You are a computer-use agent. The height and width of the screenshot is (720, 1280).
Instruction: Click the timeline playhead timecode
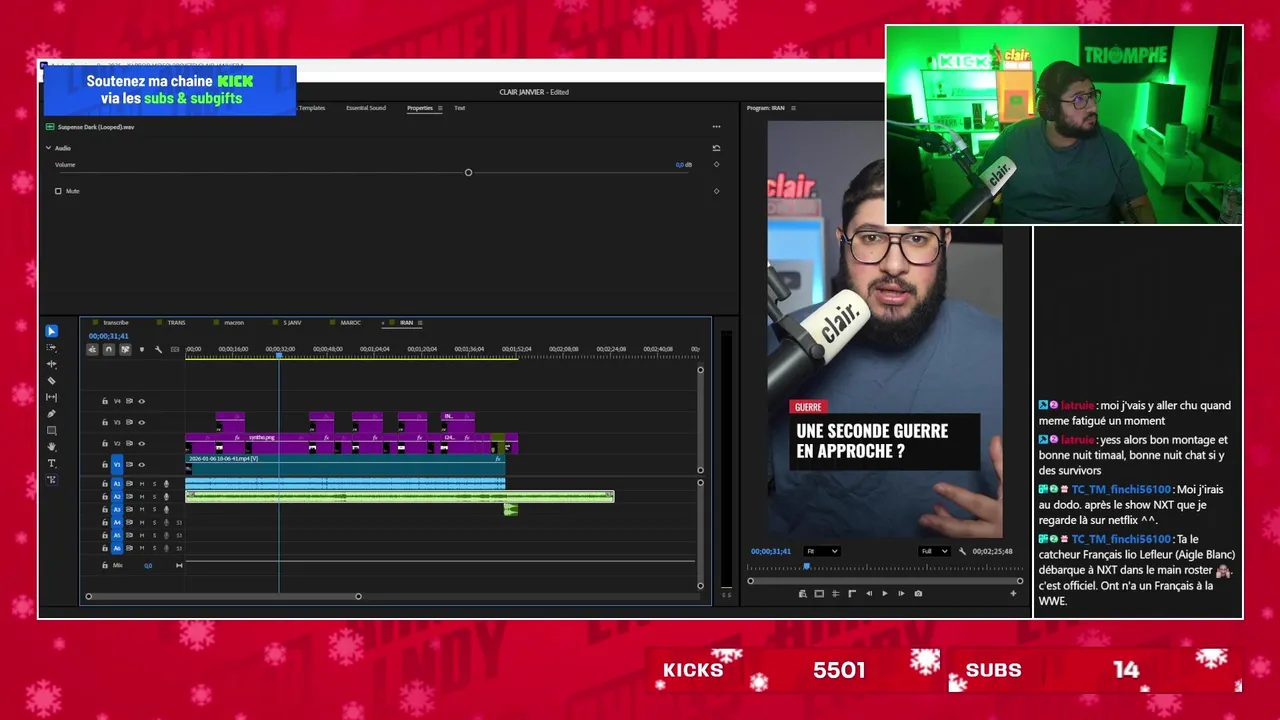click(x=108, y=336)
